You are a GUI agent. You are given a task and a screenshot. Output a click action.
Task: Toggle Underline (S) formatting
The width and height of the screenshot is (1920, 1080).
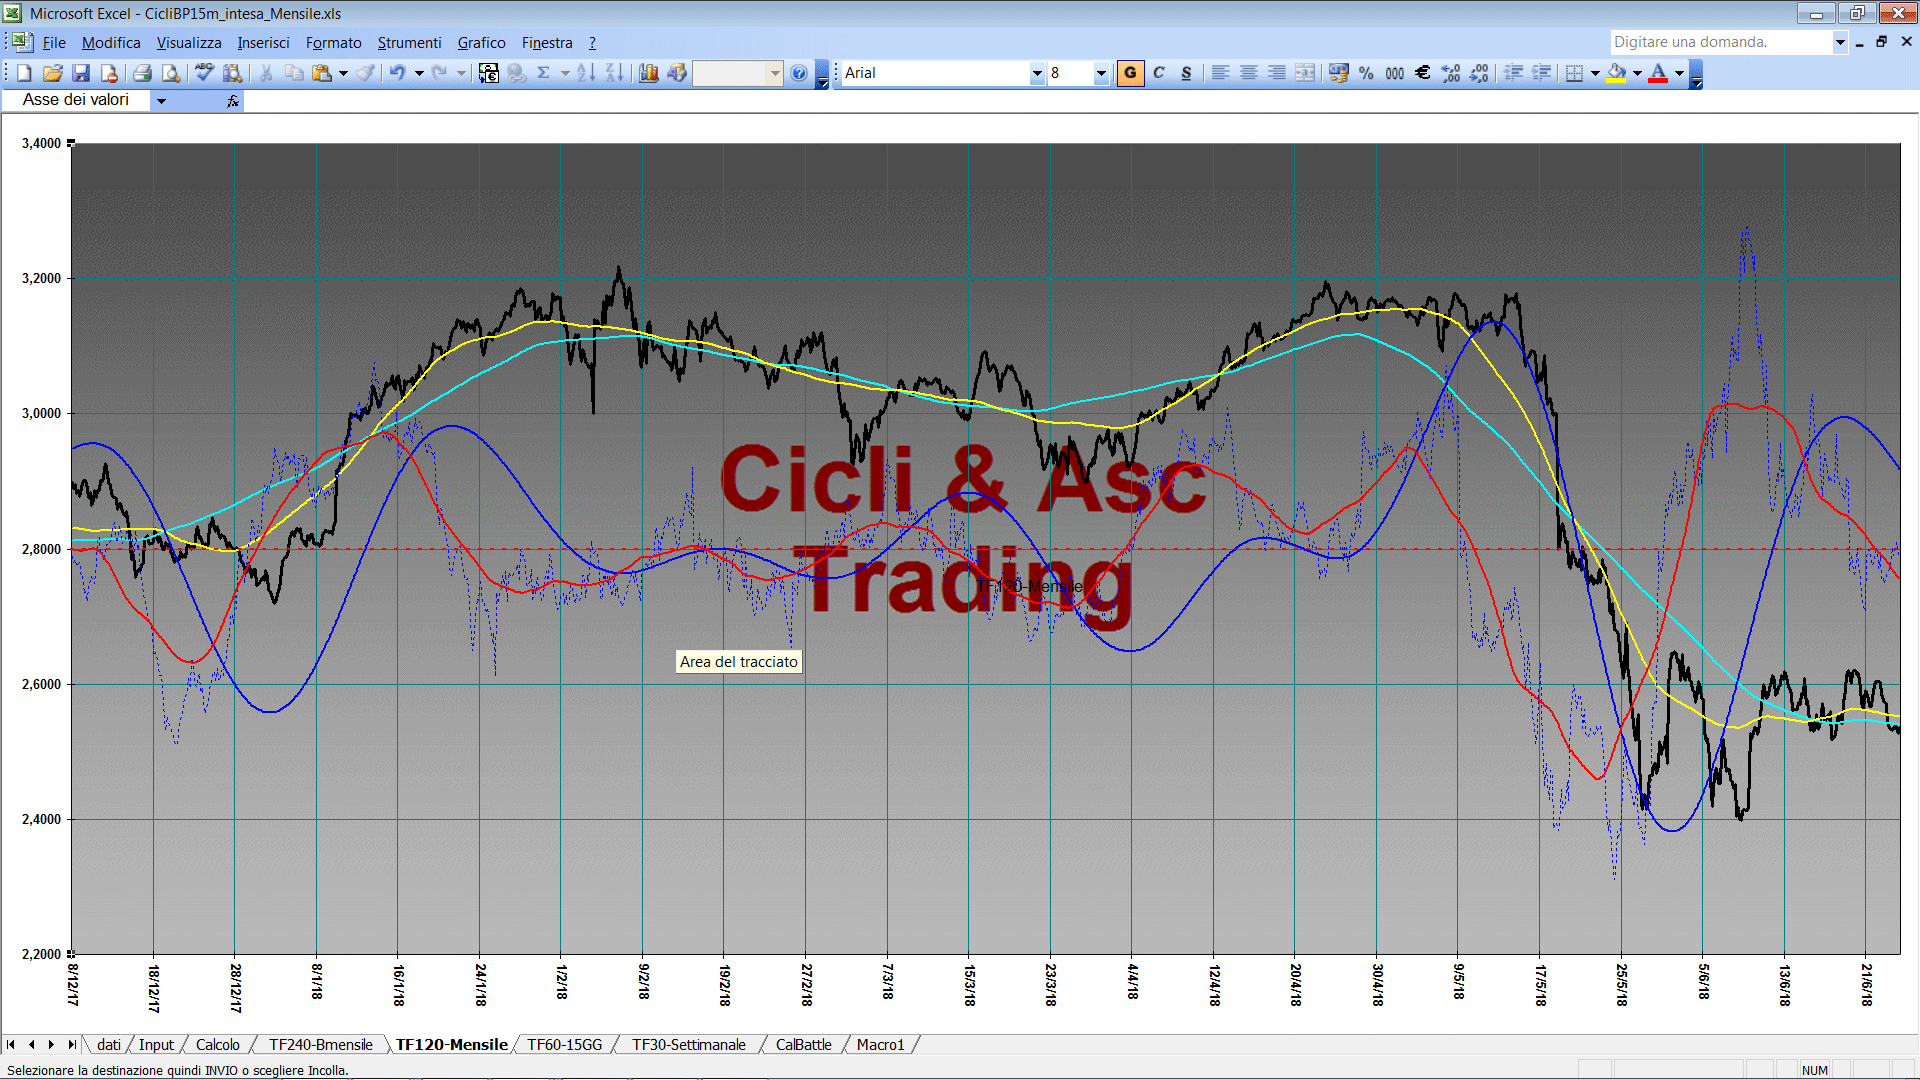(x=1186, y=73)
